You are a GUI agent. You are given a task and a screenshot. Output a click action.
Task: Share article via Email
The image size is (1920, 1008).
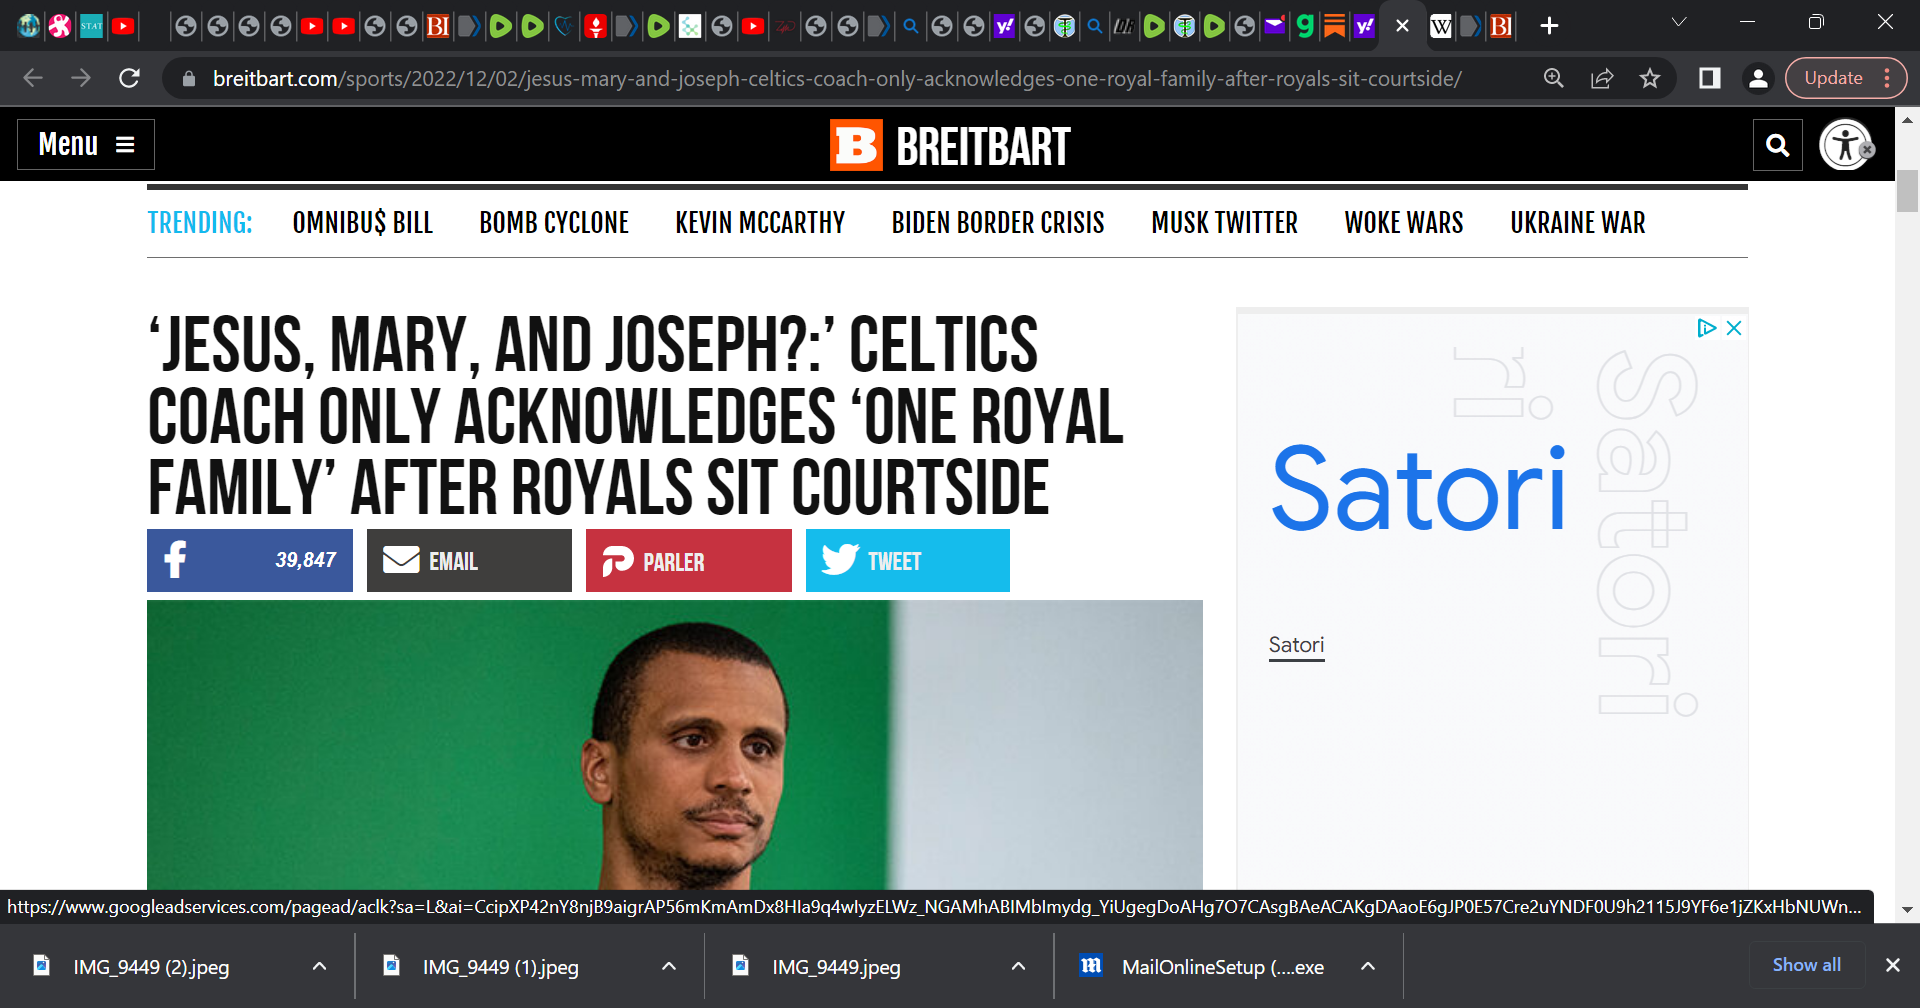point(469,560)
